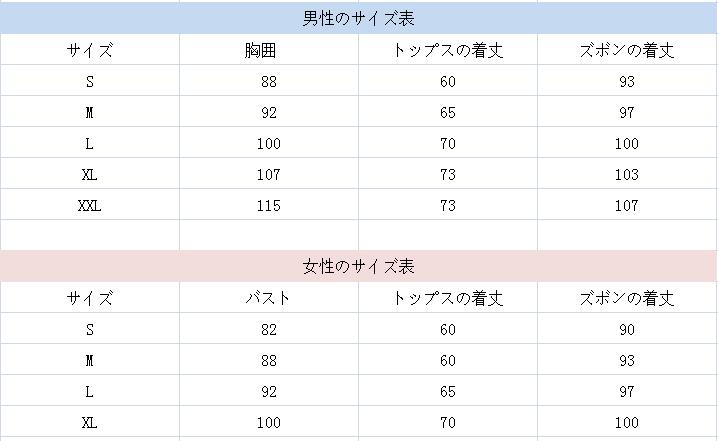The width and height of the screenshot is (718, 441).
Task: Click men's XXL size label cell
Action: (x=90, y=205)
